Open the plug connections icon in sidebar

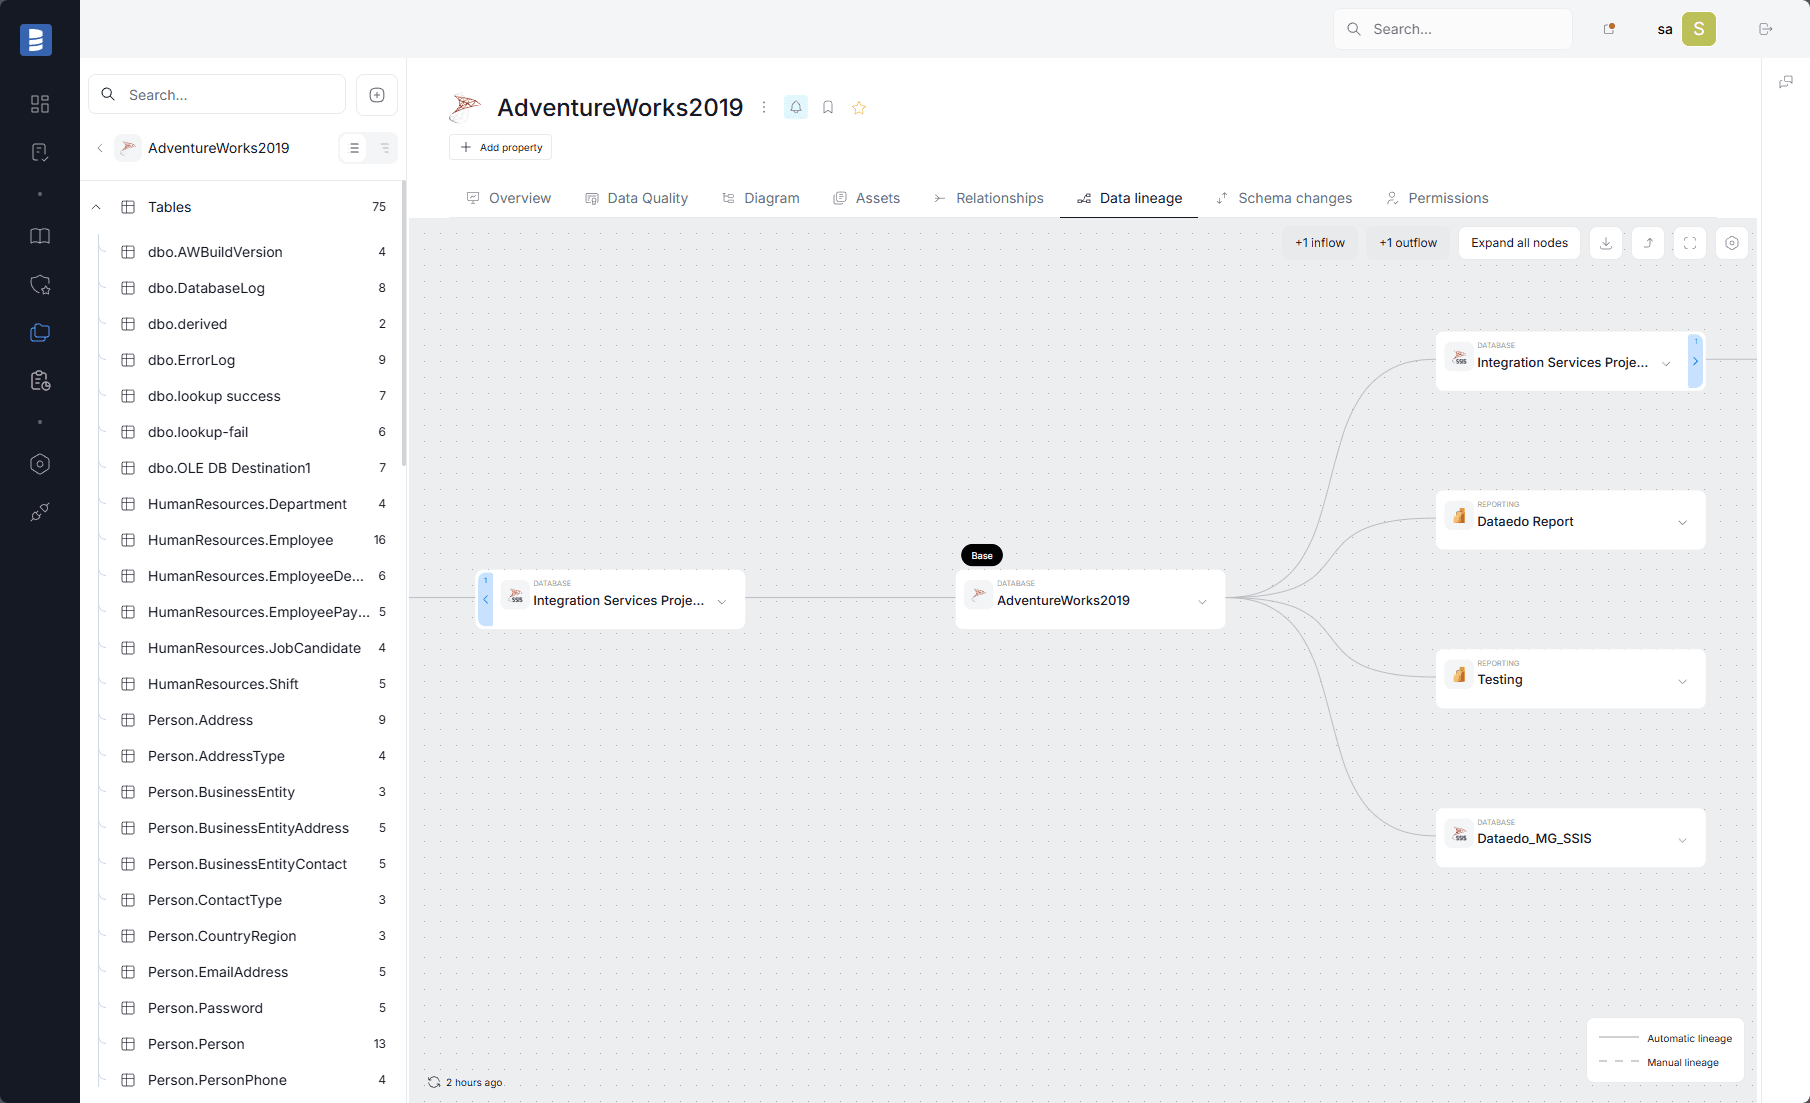tap(40, 512)
